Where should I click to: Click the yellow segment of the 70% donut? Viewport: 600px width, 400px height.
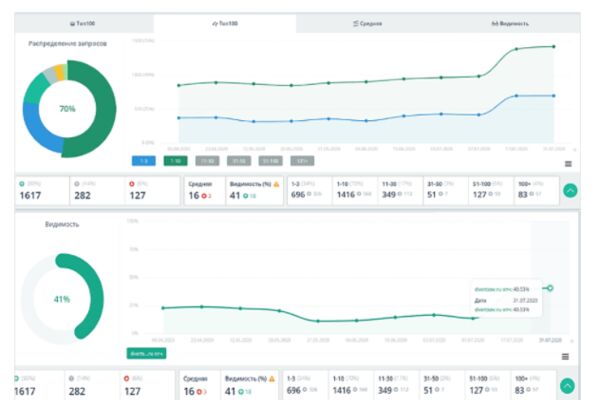click(59, 73)
